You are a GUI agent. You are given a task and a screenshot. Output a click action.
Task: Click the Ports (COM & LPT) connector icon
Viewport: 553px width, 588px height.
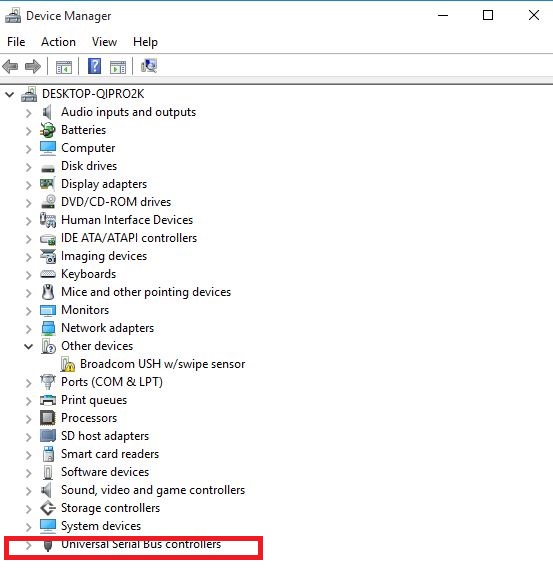pos(48,382)
